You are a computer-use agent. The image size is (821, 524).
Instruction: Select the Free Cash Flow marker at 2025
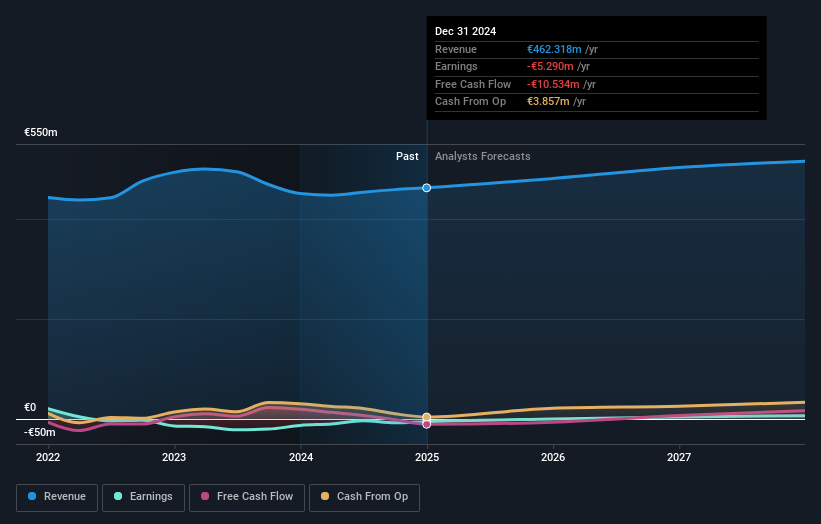tap(427, 424)
